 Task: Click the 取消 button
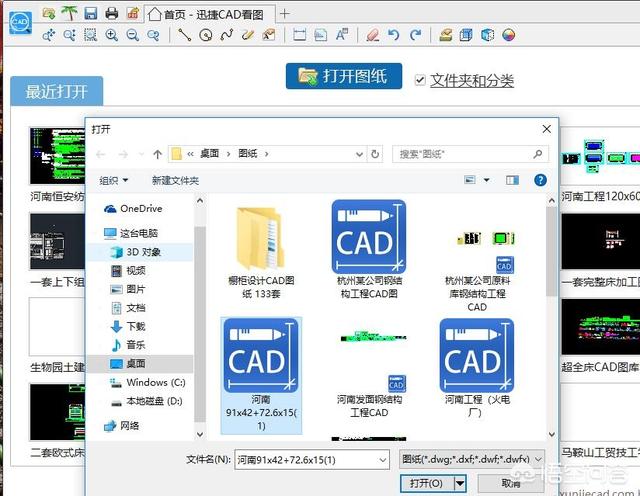point(510,484)
